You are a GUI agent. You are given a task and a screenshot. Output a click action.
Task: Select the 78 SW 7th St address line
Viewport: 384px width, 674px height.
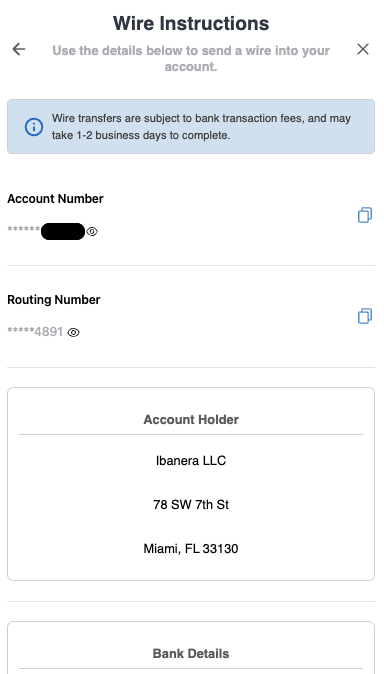click(x=191, y=504)
